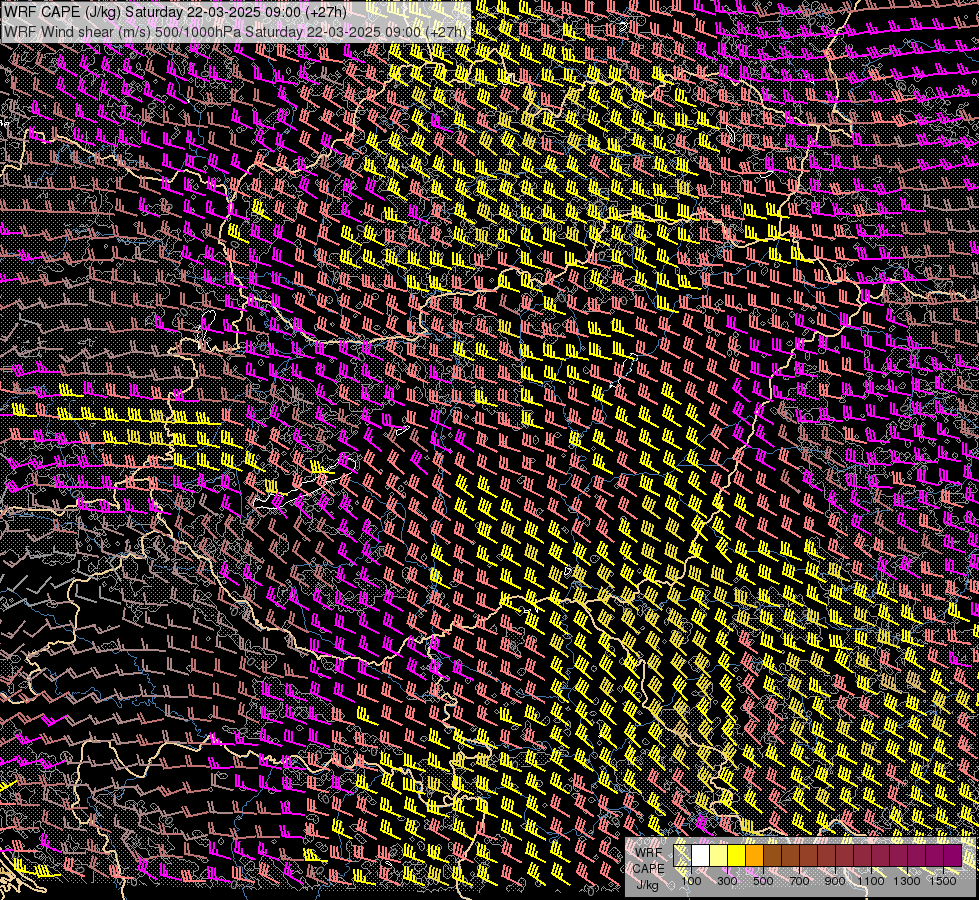Select the white CAPE legend swatch
979x900 pixels.
(x=701, y=855)
